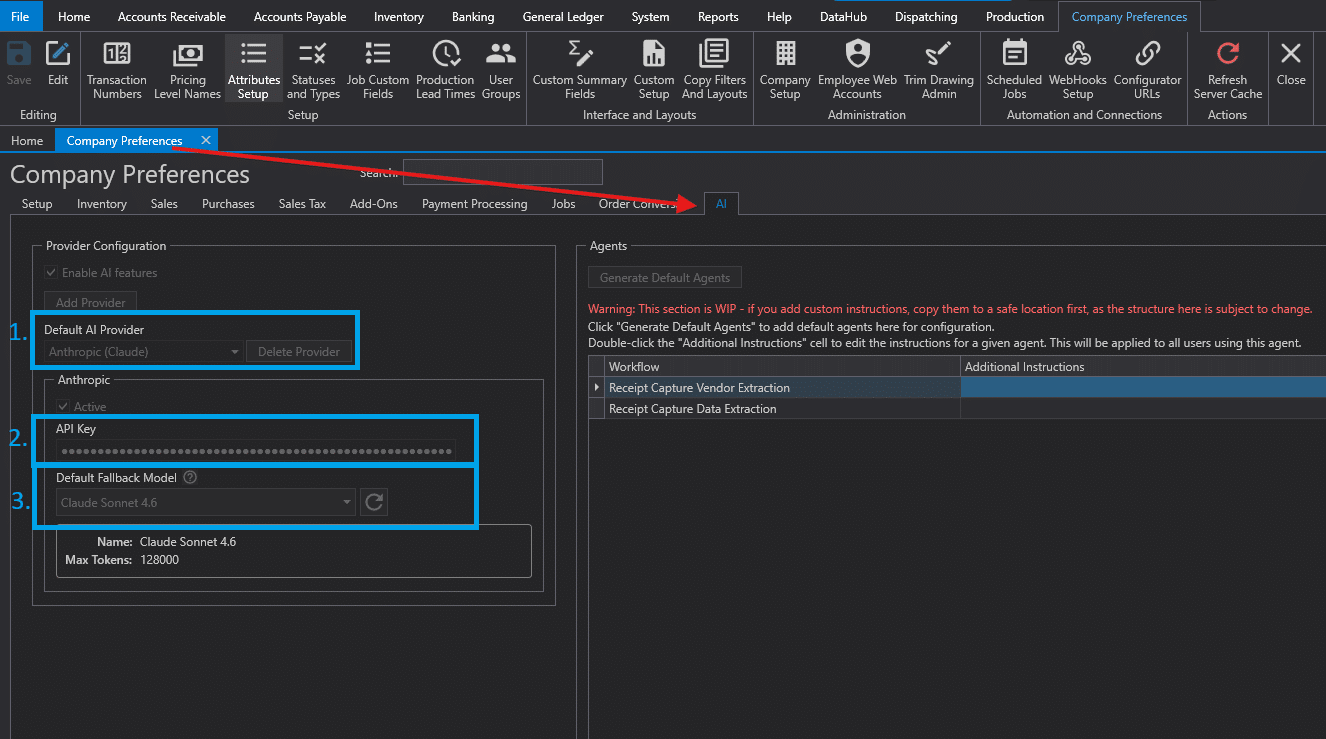Open Statuses and Types
1326x739 pixels.
click(x=313, y=70)
